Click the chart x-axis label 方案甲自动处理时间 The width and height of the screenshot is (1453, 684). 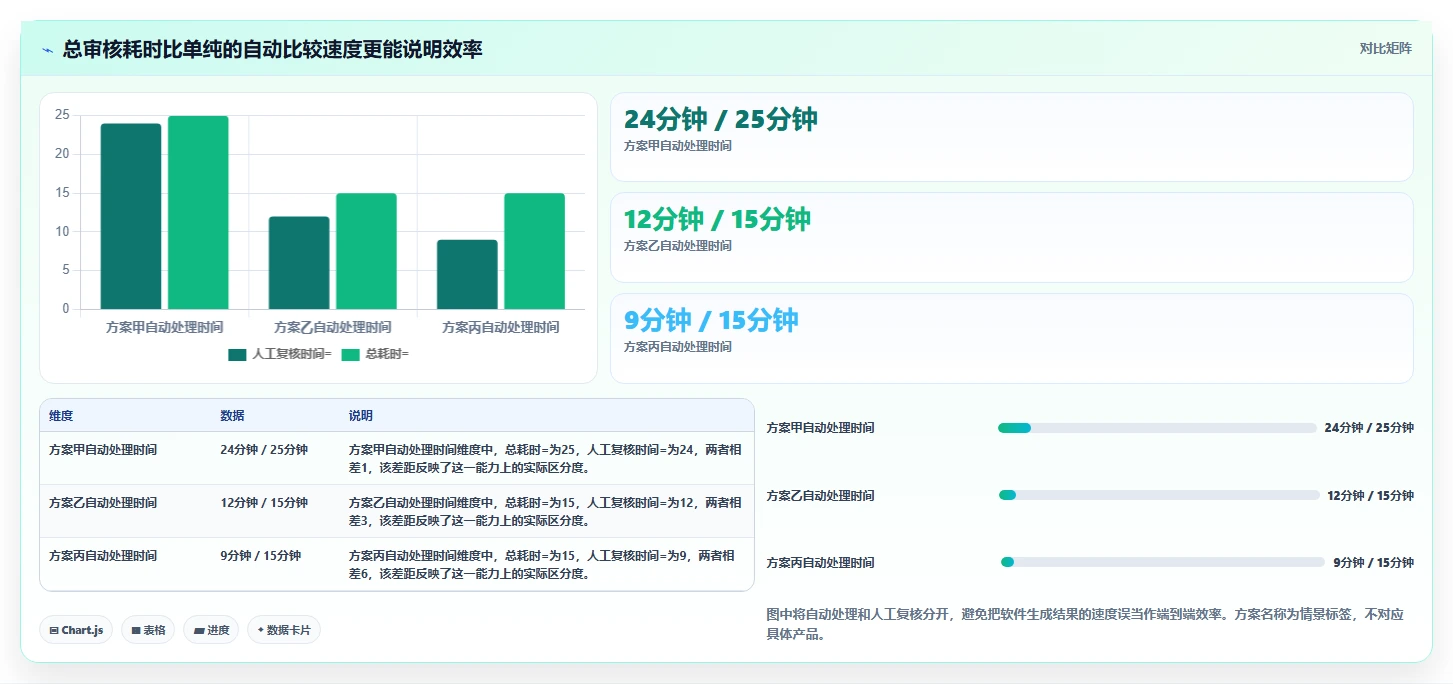165,328
